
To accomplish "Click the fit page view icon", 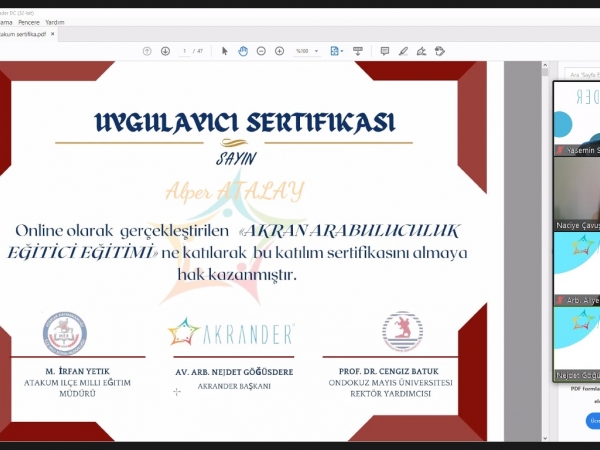I will point(334,51).
